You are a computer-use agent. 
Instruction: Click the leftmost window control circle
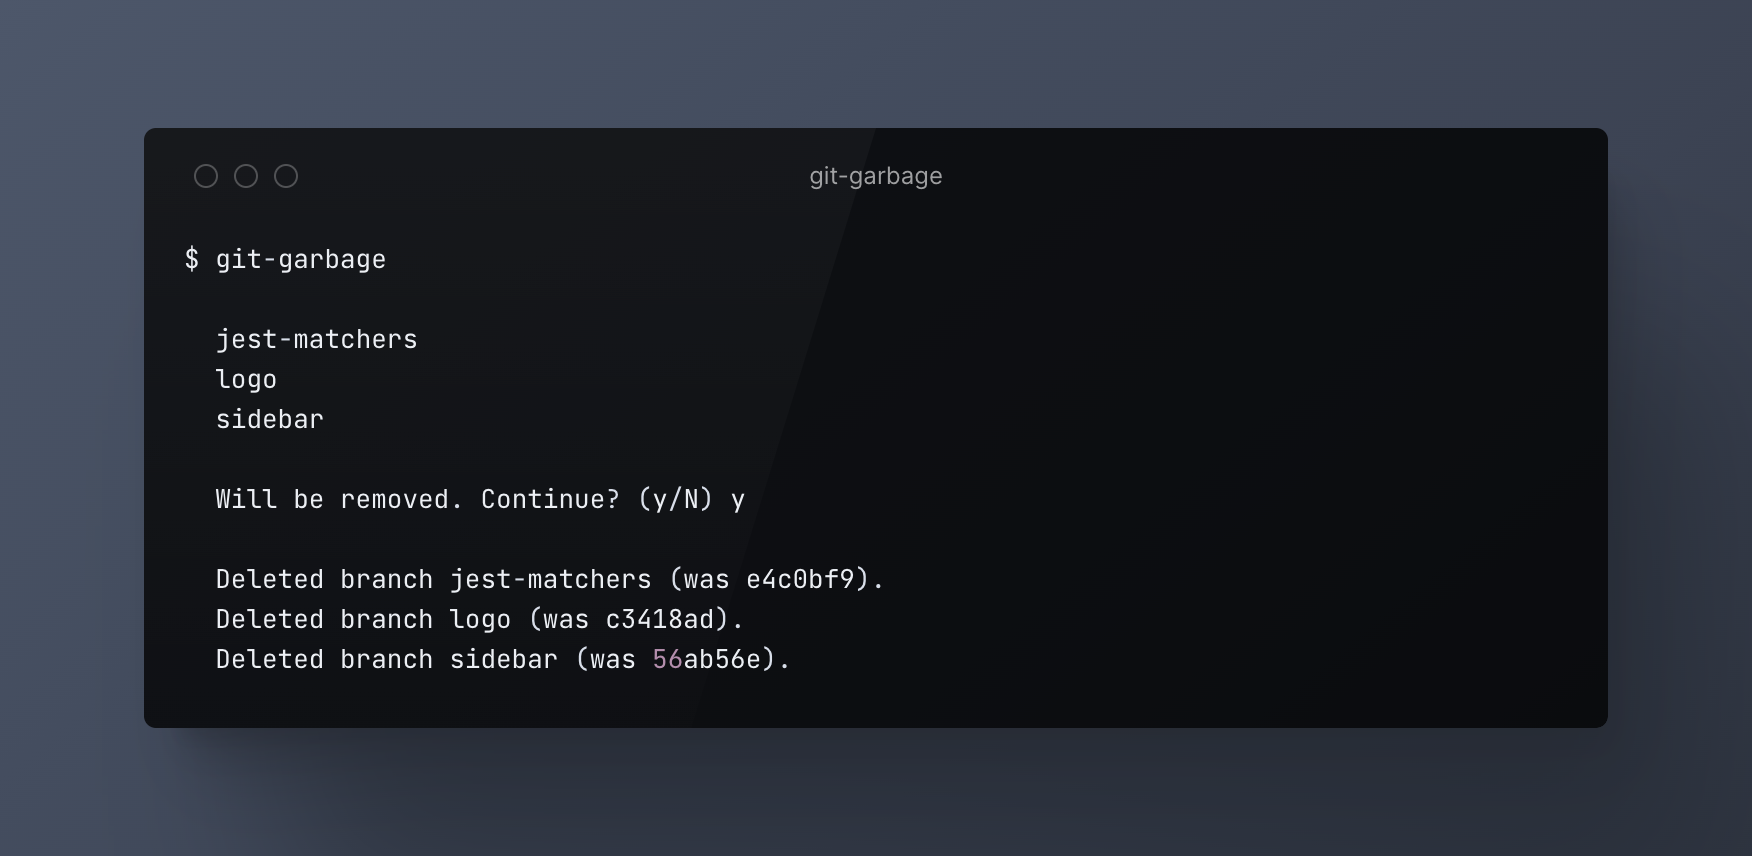click(x=207, y=175)
